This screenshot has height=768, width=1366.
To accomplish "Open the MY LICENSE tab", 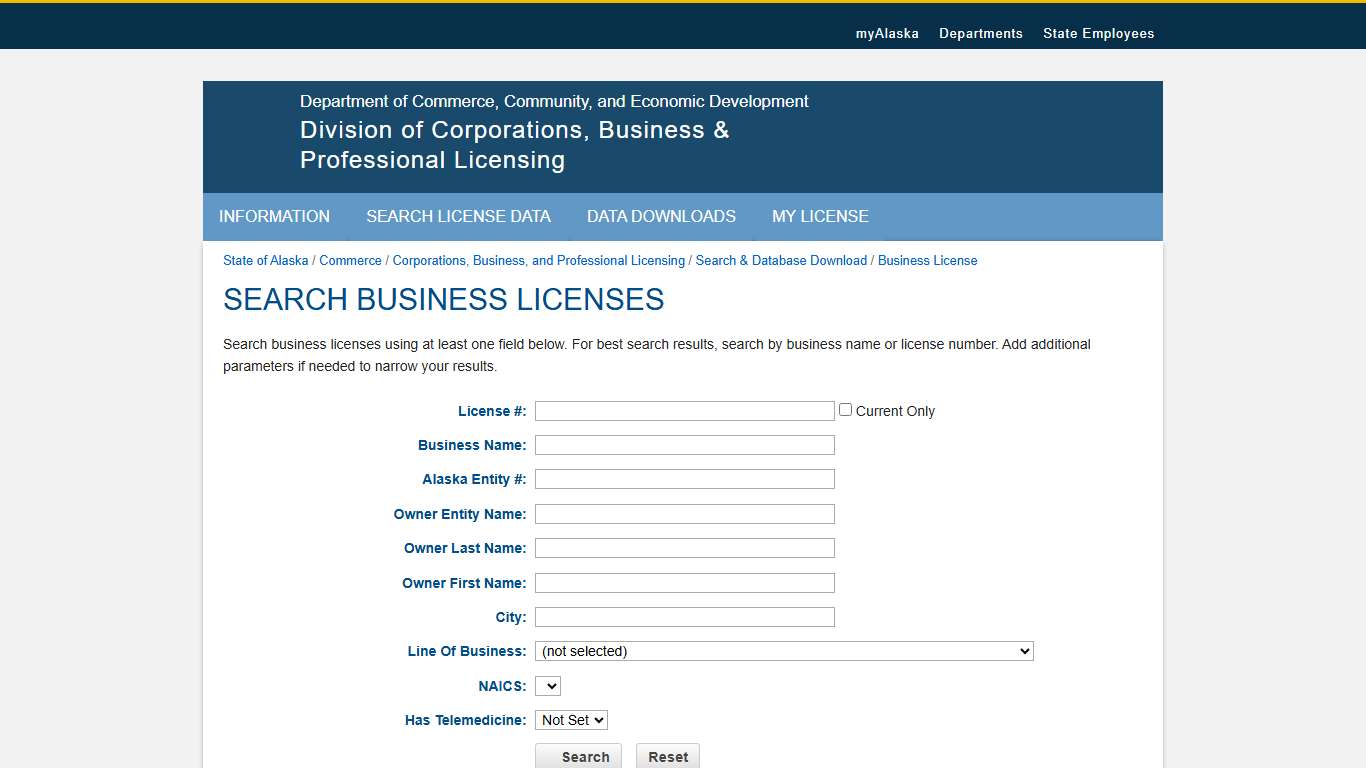I will click(x=820, y=217).
